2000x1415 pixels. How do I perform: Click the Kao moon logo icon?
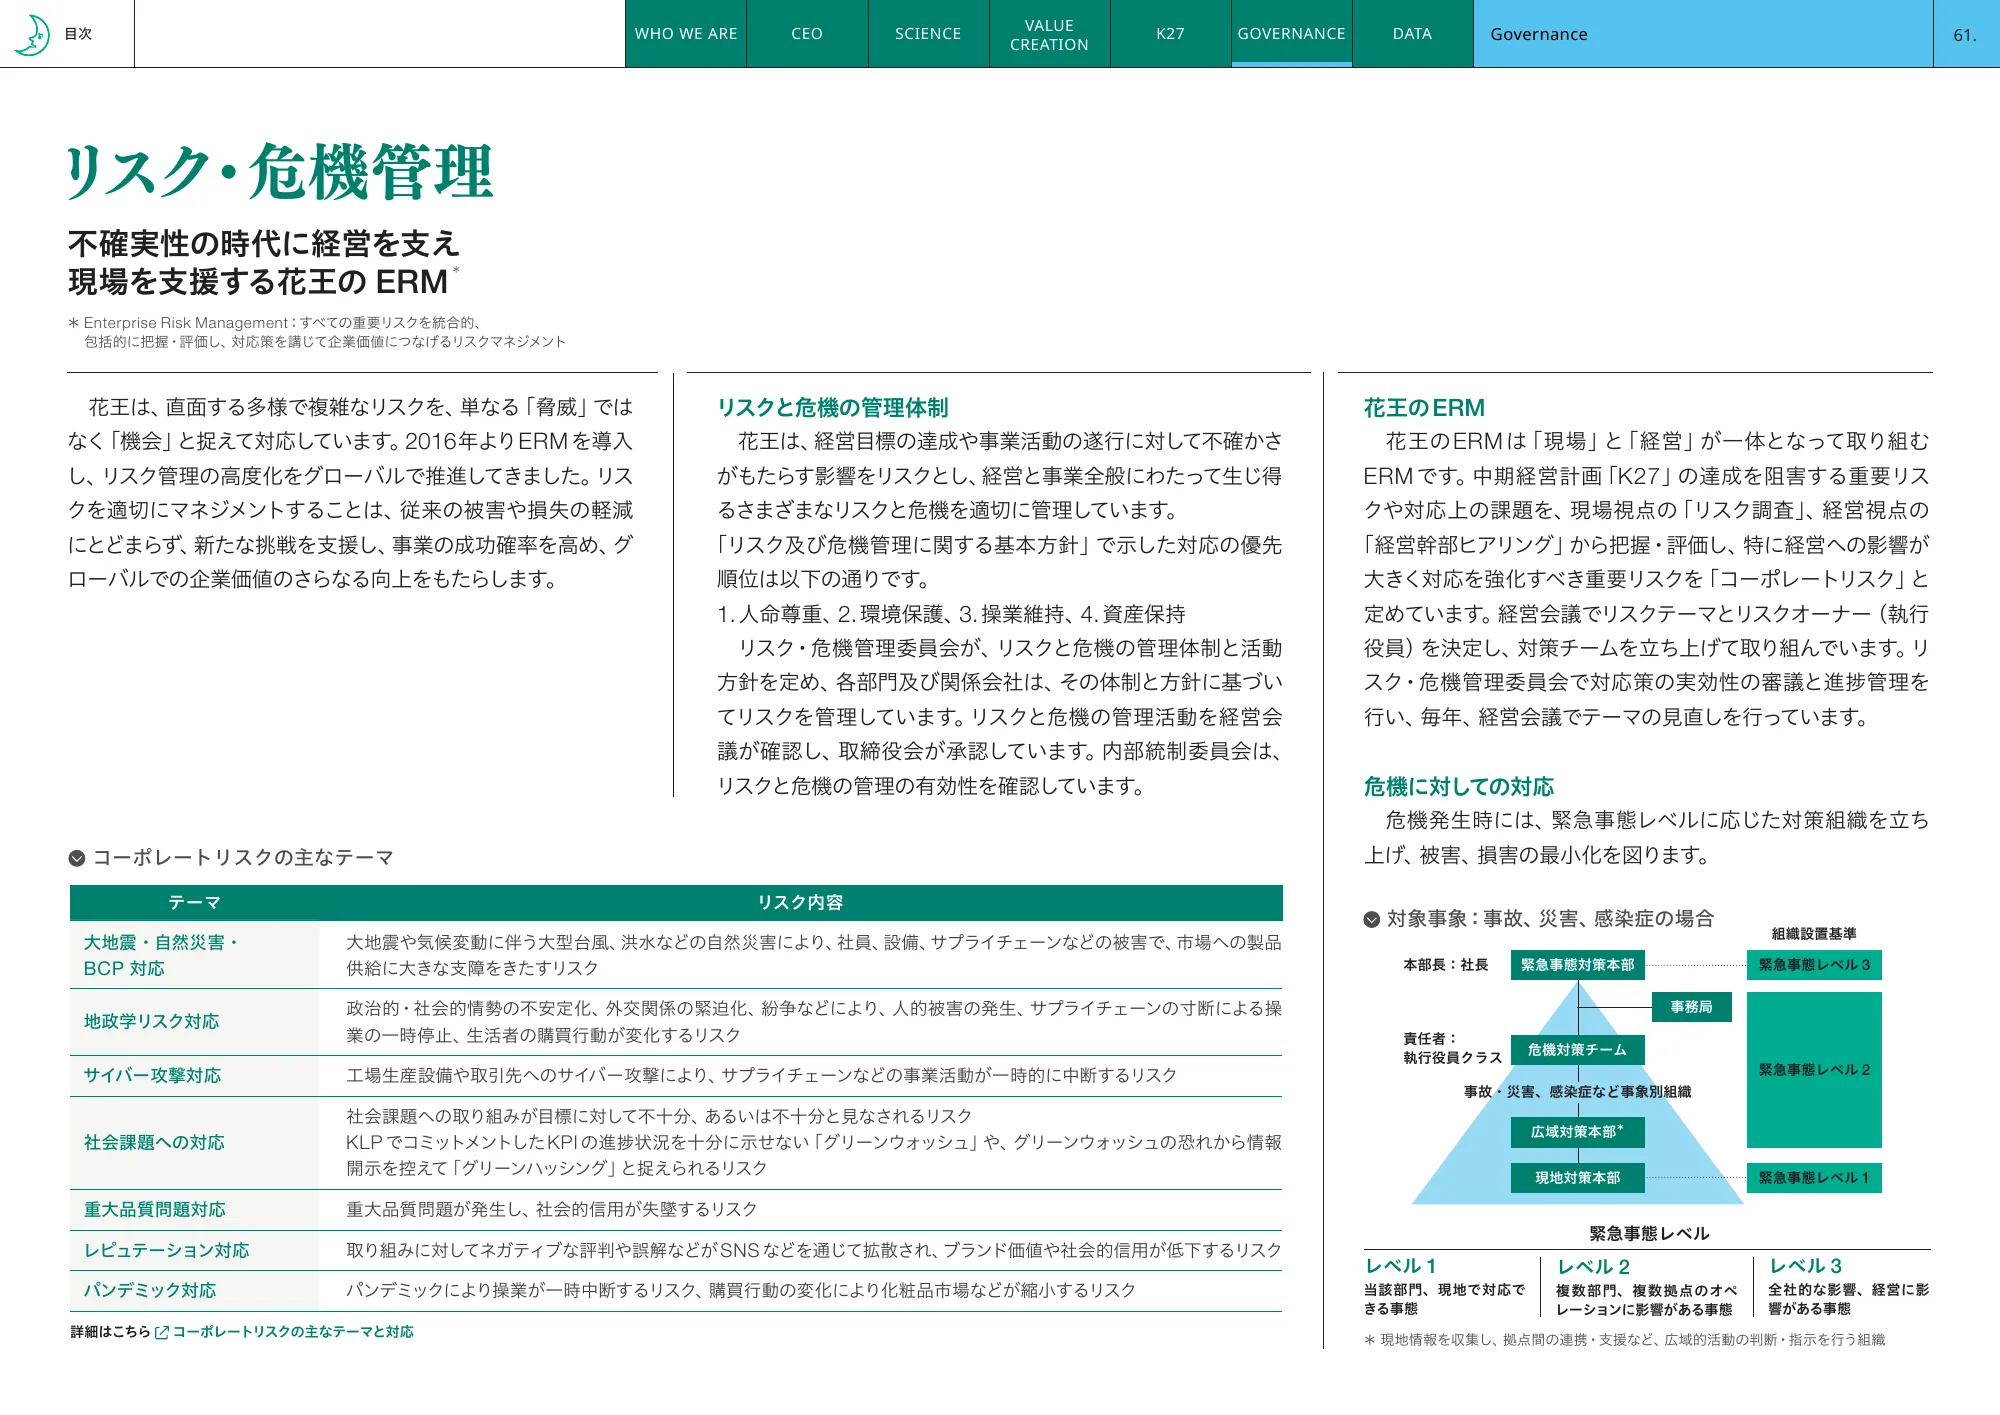pos(32,34)
